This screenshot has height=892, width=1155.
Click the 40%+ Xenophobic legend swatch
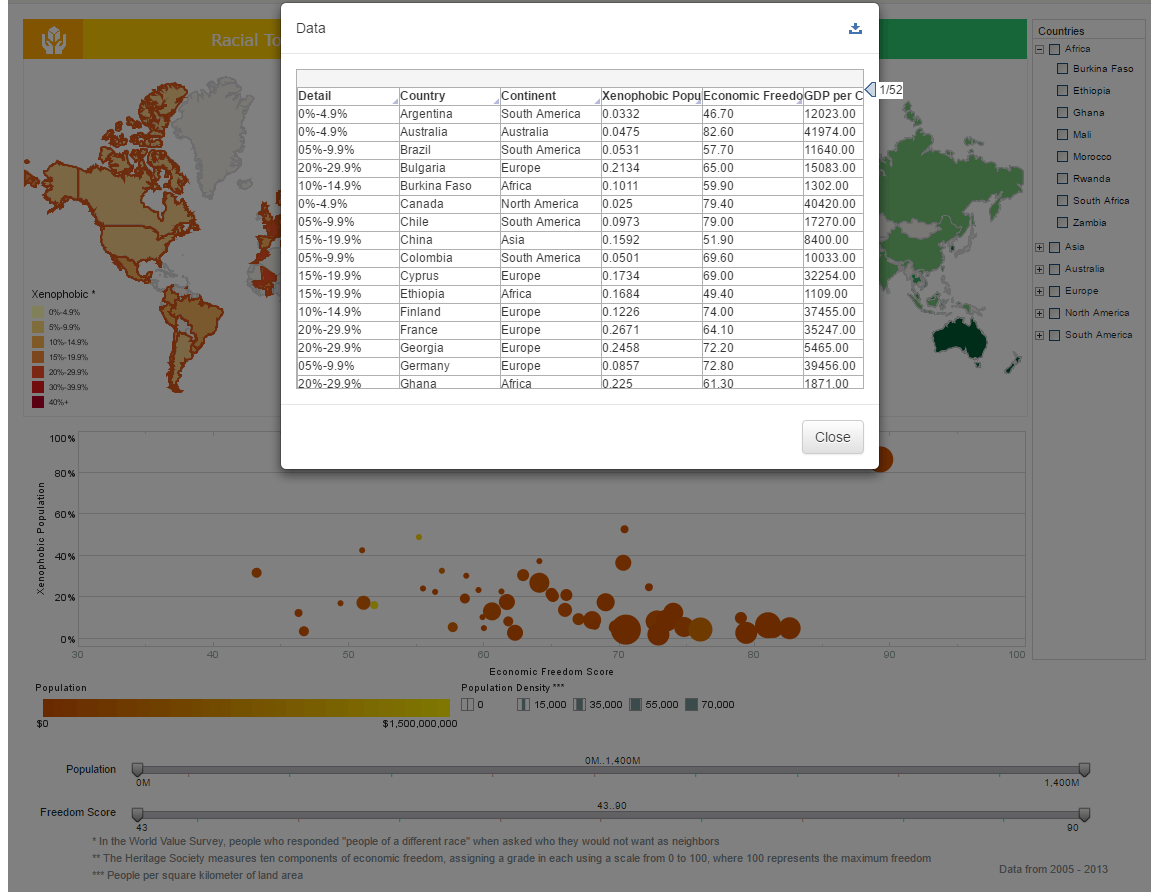[x=38, y=402]
